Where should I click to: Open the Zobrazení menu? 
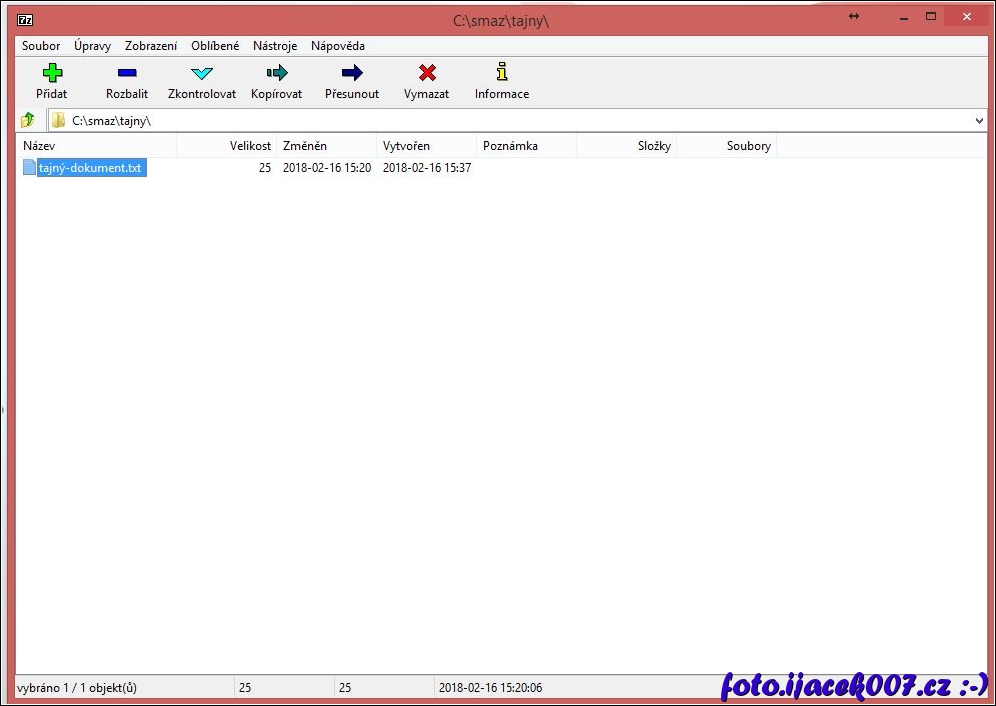[x=151, y=46]
